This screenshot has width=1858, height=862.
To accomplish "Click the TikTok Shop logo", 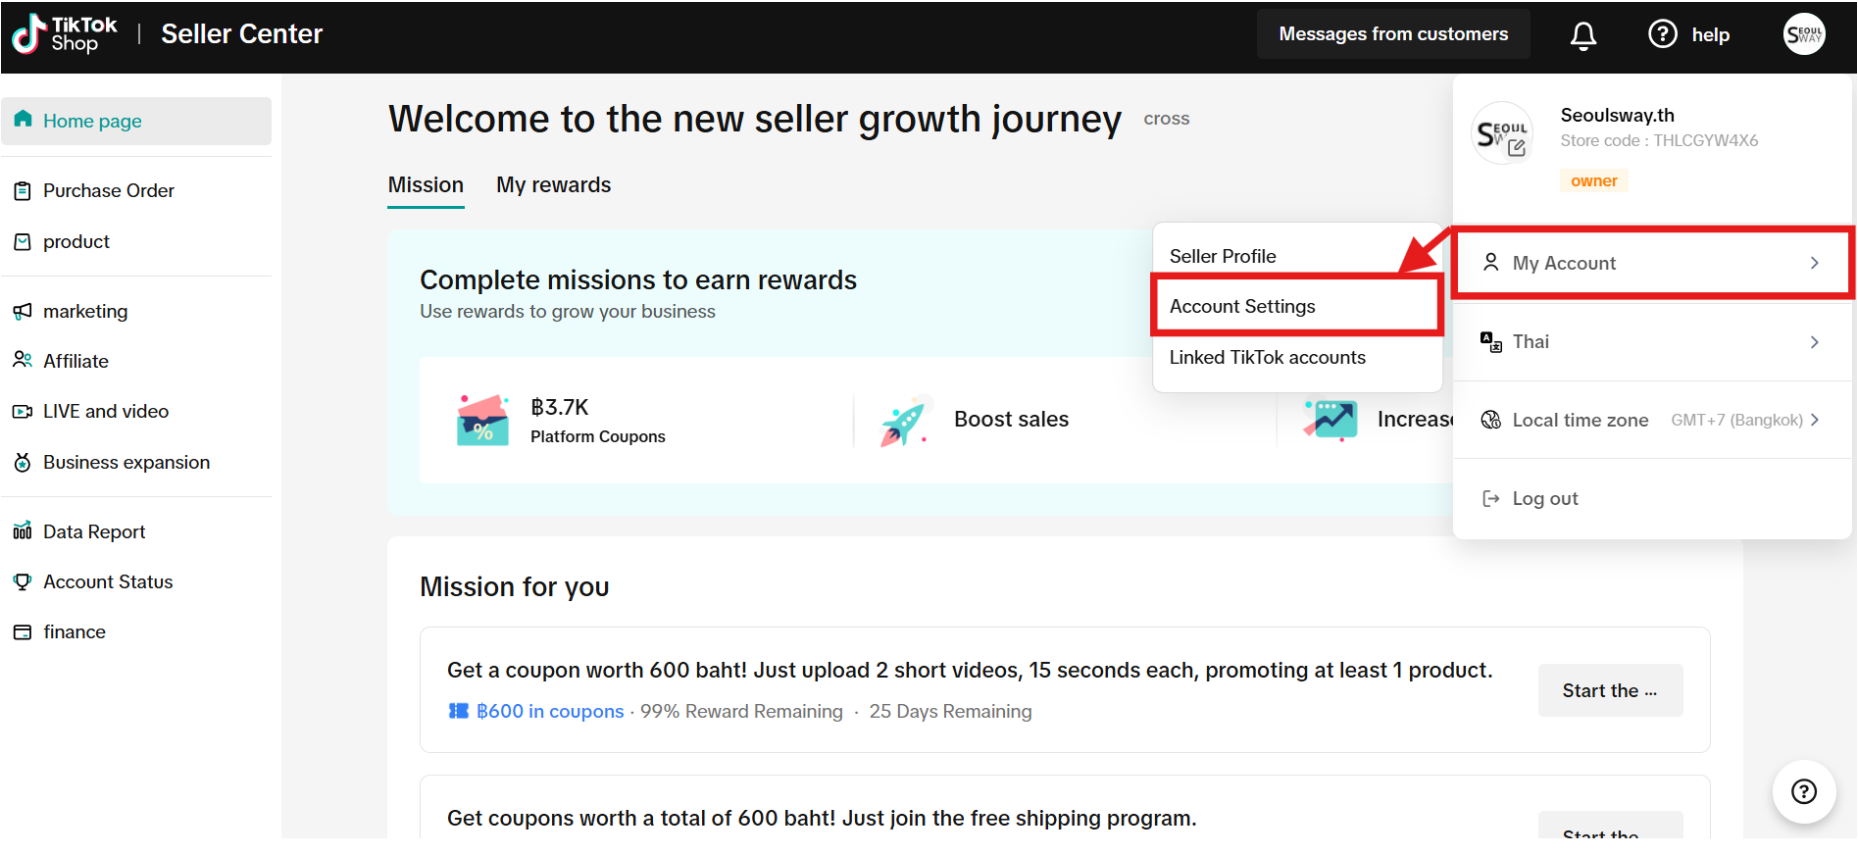I will 65,34.
